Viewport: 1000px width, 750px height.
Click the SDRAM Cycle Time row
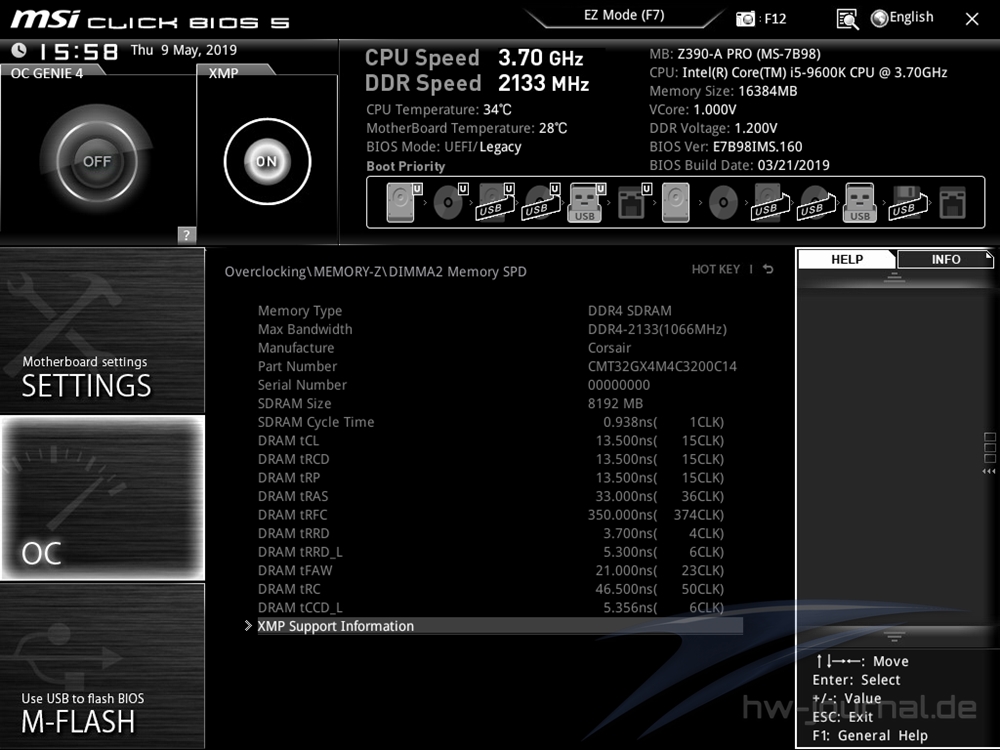[x=491, y=422]
